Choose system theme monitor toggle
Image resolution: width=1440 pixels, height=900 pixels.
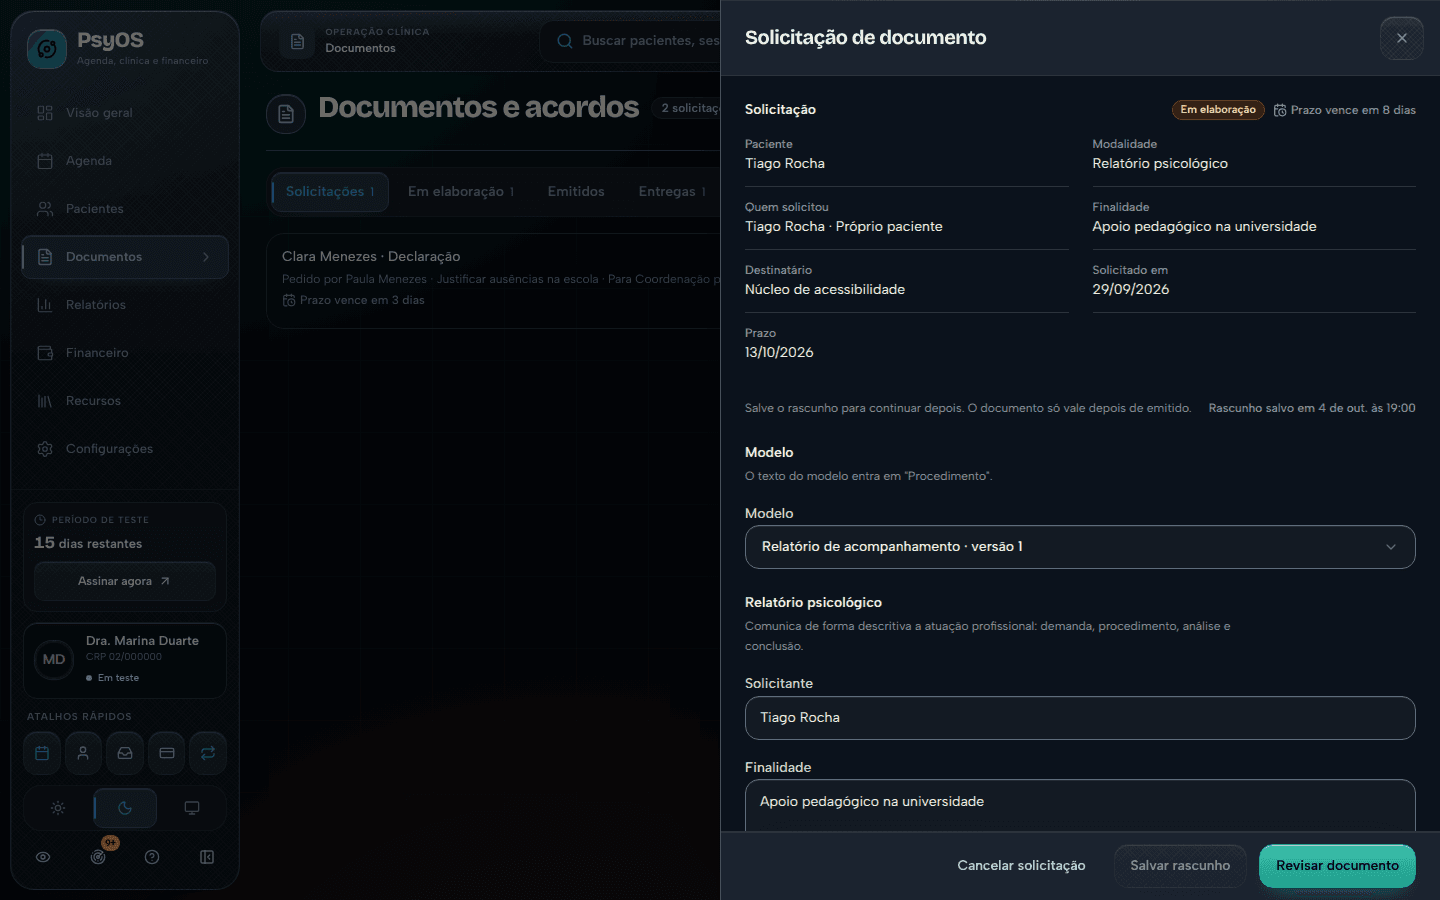[x=192, y=808]
